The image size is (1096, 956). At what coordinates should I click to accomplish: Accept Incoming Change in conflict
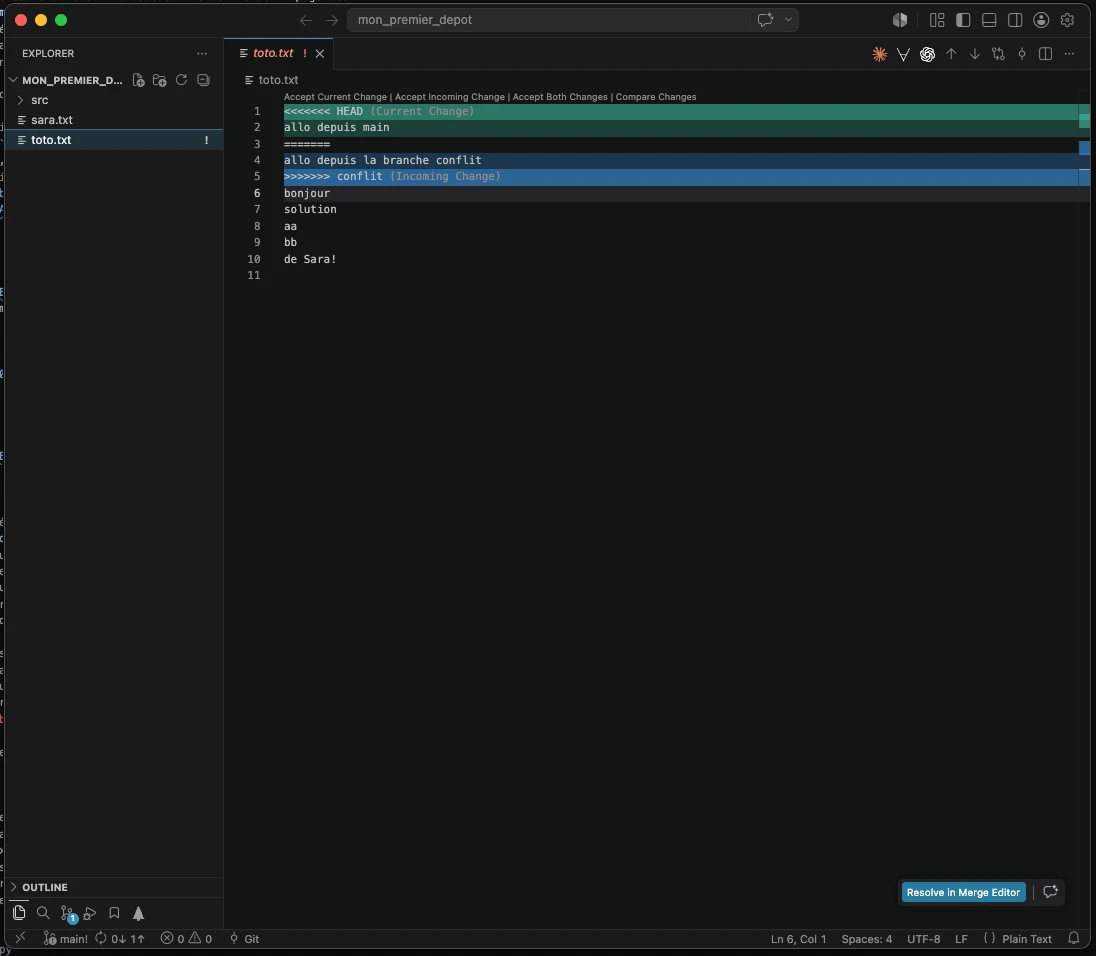coord(449,97)
